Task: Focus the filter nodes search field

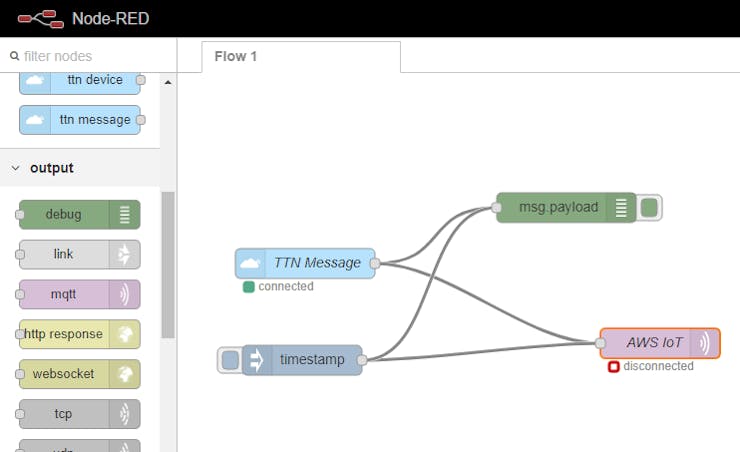Action: [x=88, y=56]
